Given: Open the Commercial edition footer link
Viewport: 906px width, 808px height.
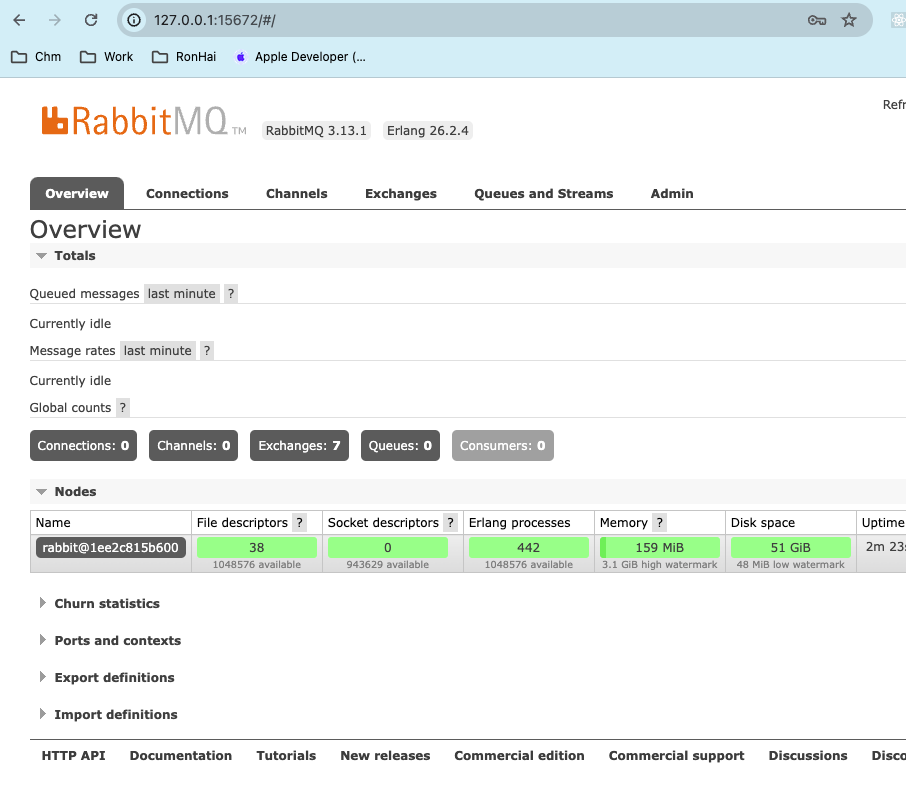Looking at the screenshot, I should coord(519,755).
